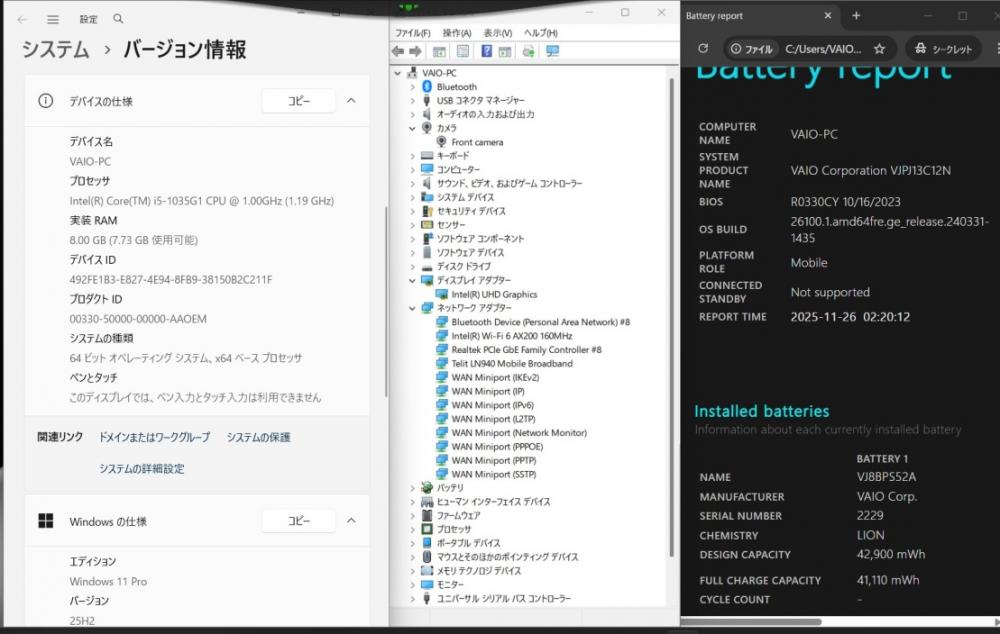Image resolution: width=1000 pixels, height=634 pixels.
Task: Select the Intel(R) UHD Graphics device
Action: (493, 295)
